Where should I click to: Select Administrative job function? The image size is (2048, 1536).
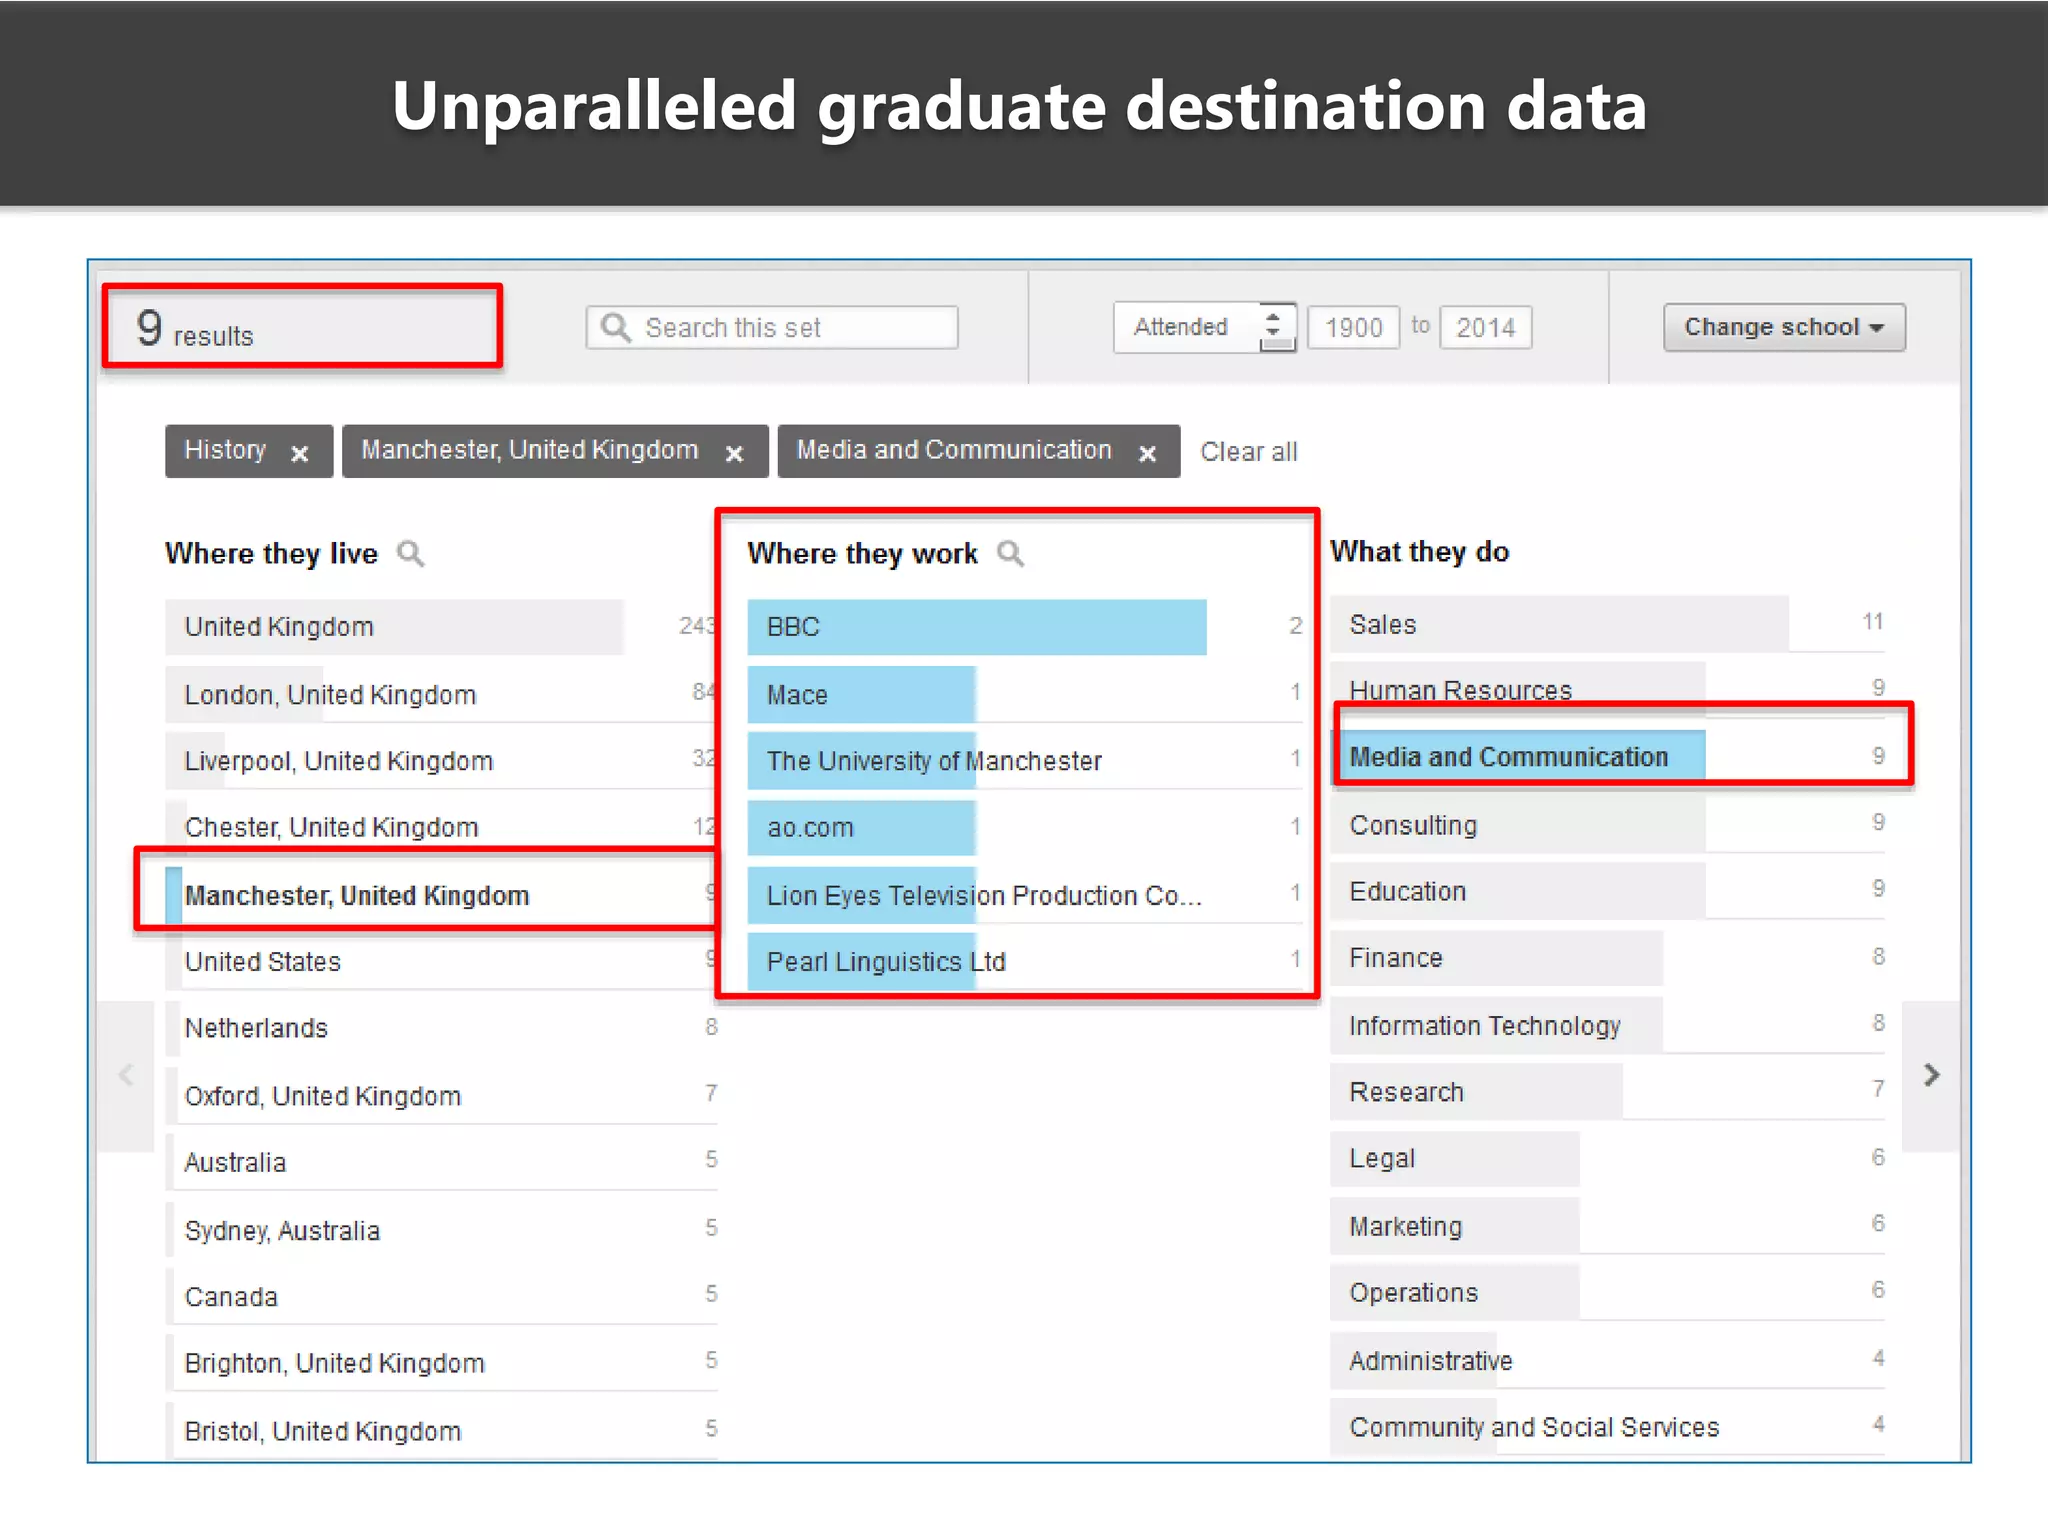1607,1361
